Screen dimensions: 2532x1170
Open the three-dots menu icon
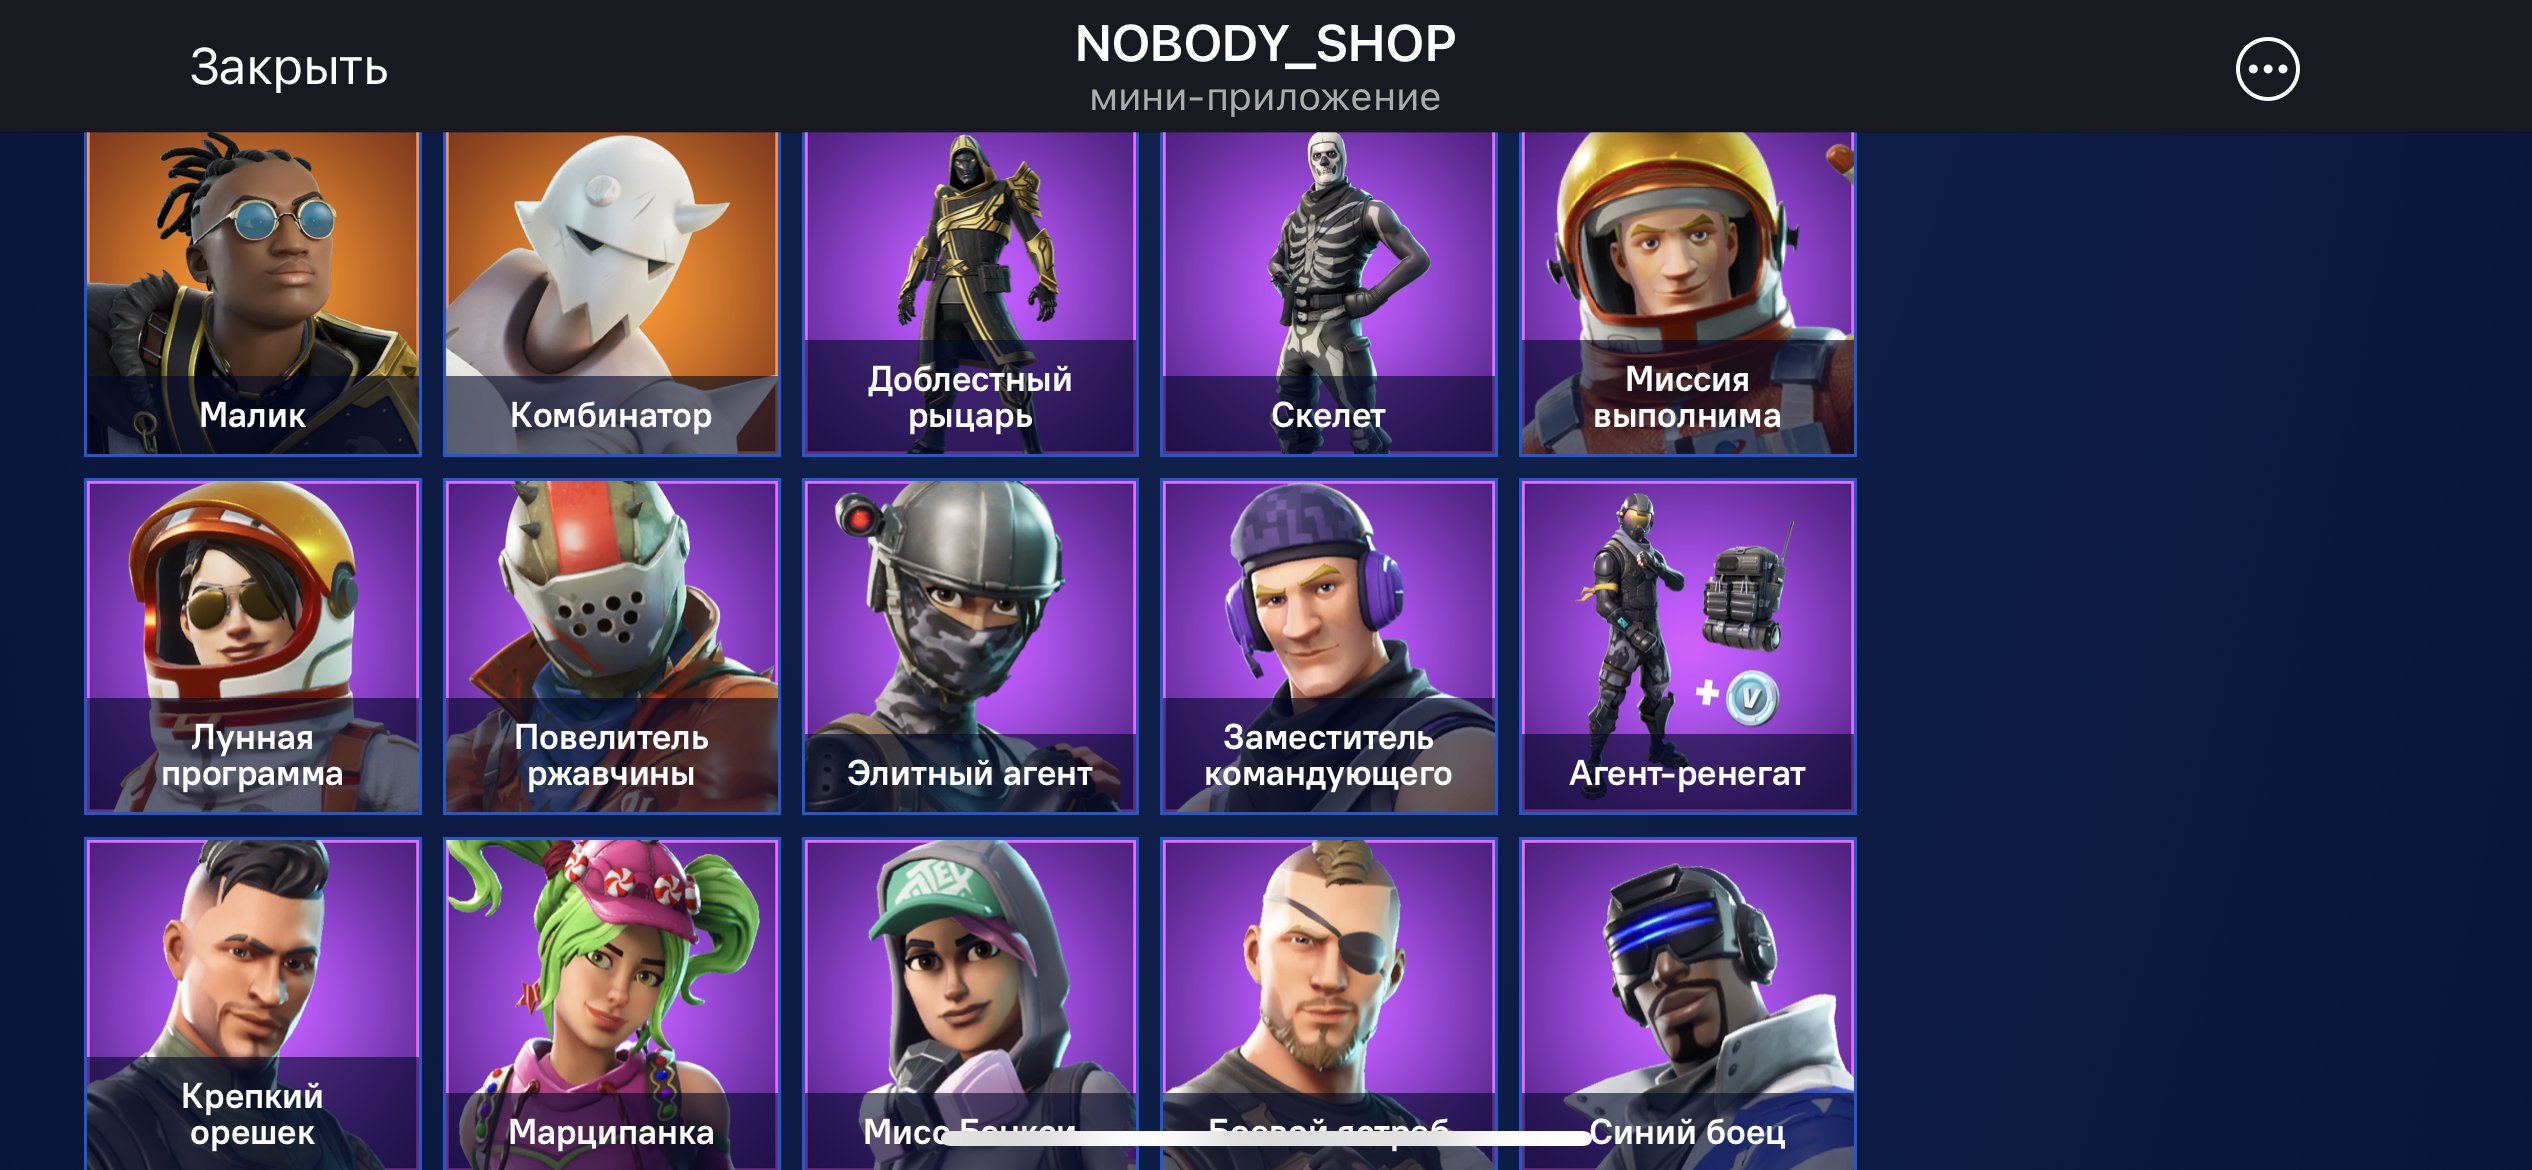coord(2267,69)
